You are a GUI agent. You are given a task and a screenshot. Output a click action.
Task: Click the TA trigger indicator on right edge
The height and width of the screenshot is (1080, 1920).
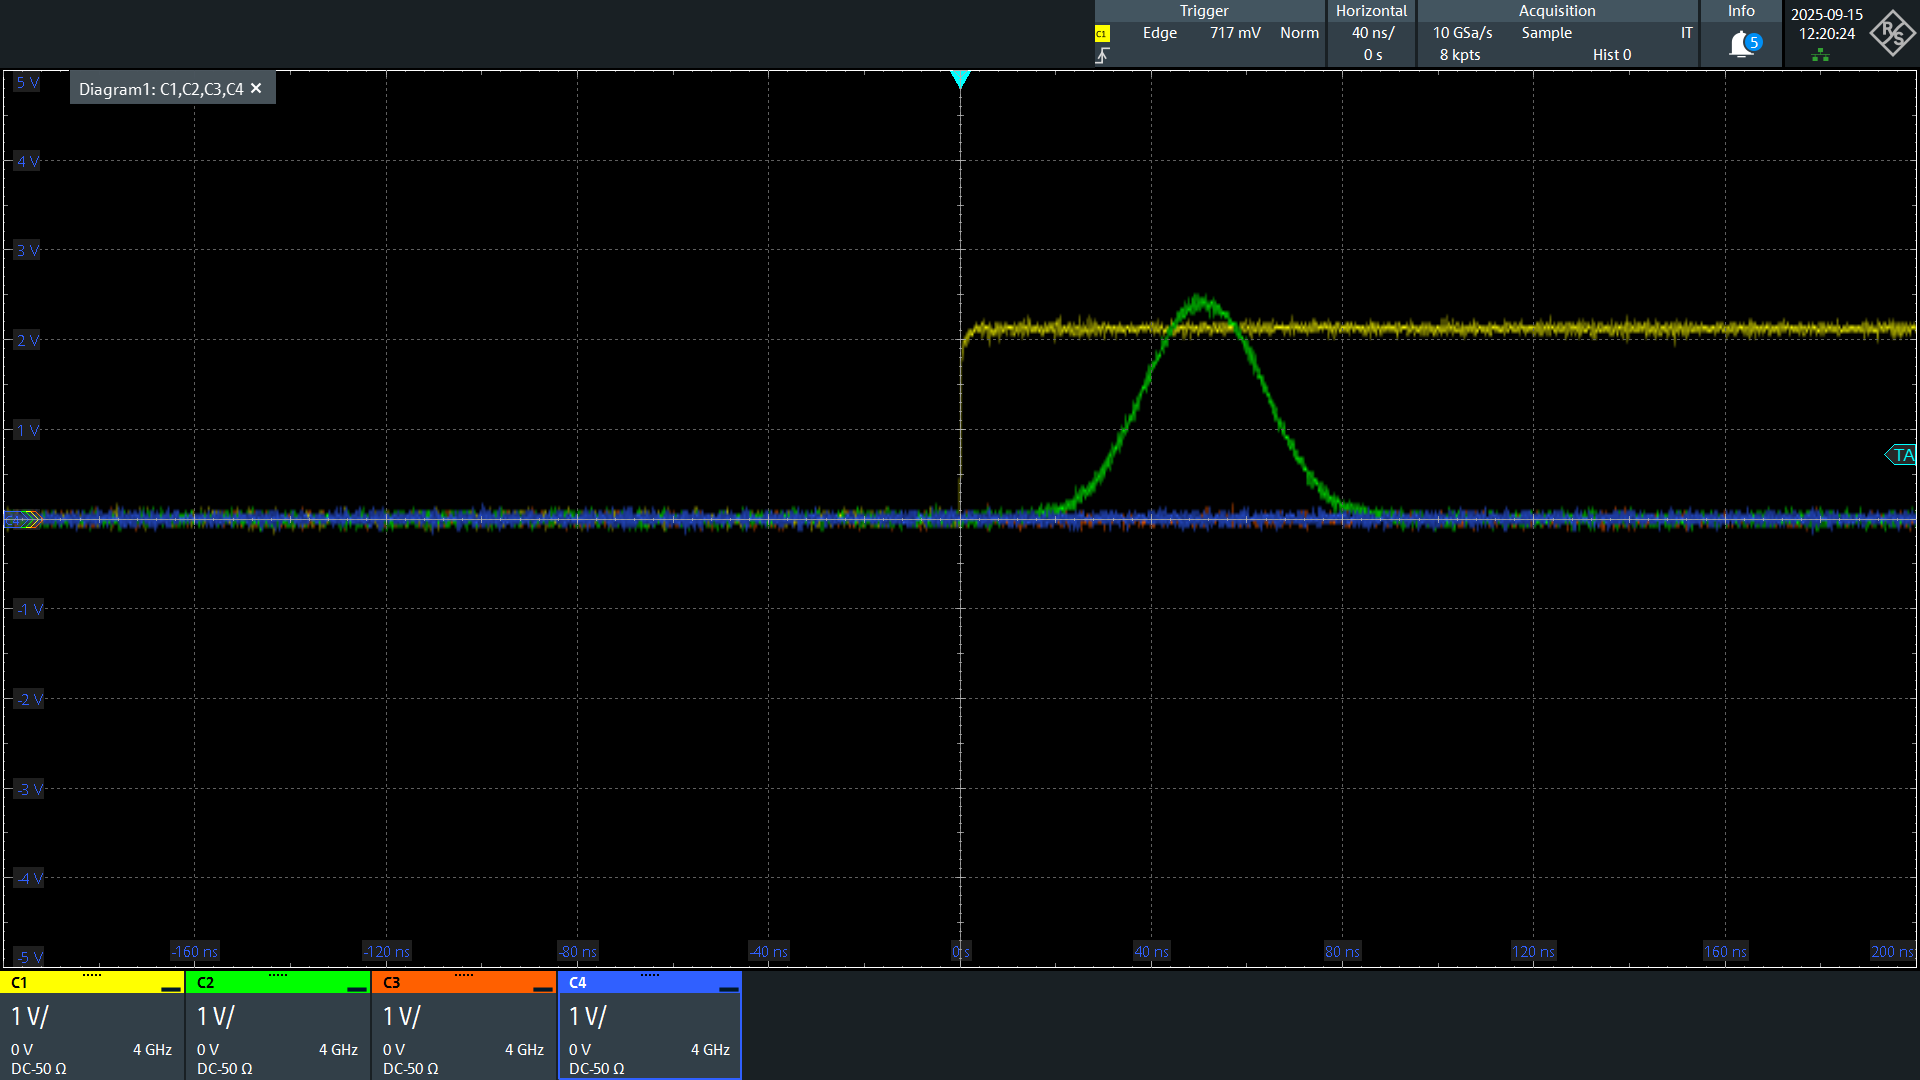coord(1903,455)
